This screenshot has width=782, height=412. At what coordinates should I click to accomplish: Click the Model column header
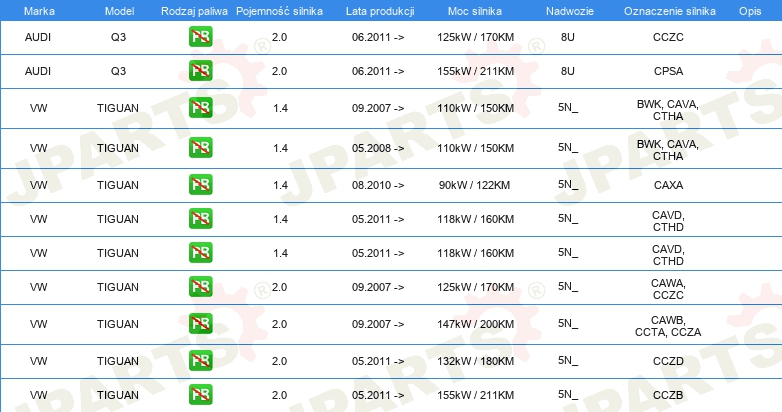coord(119,11)
